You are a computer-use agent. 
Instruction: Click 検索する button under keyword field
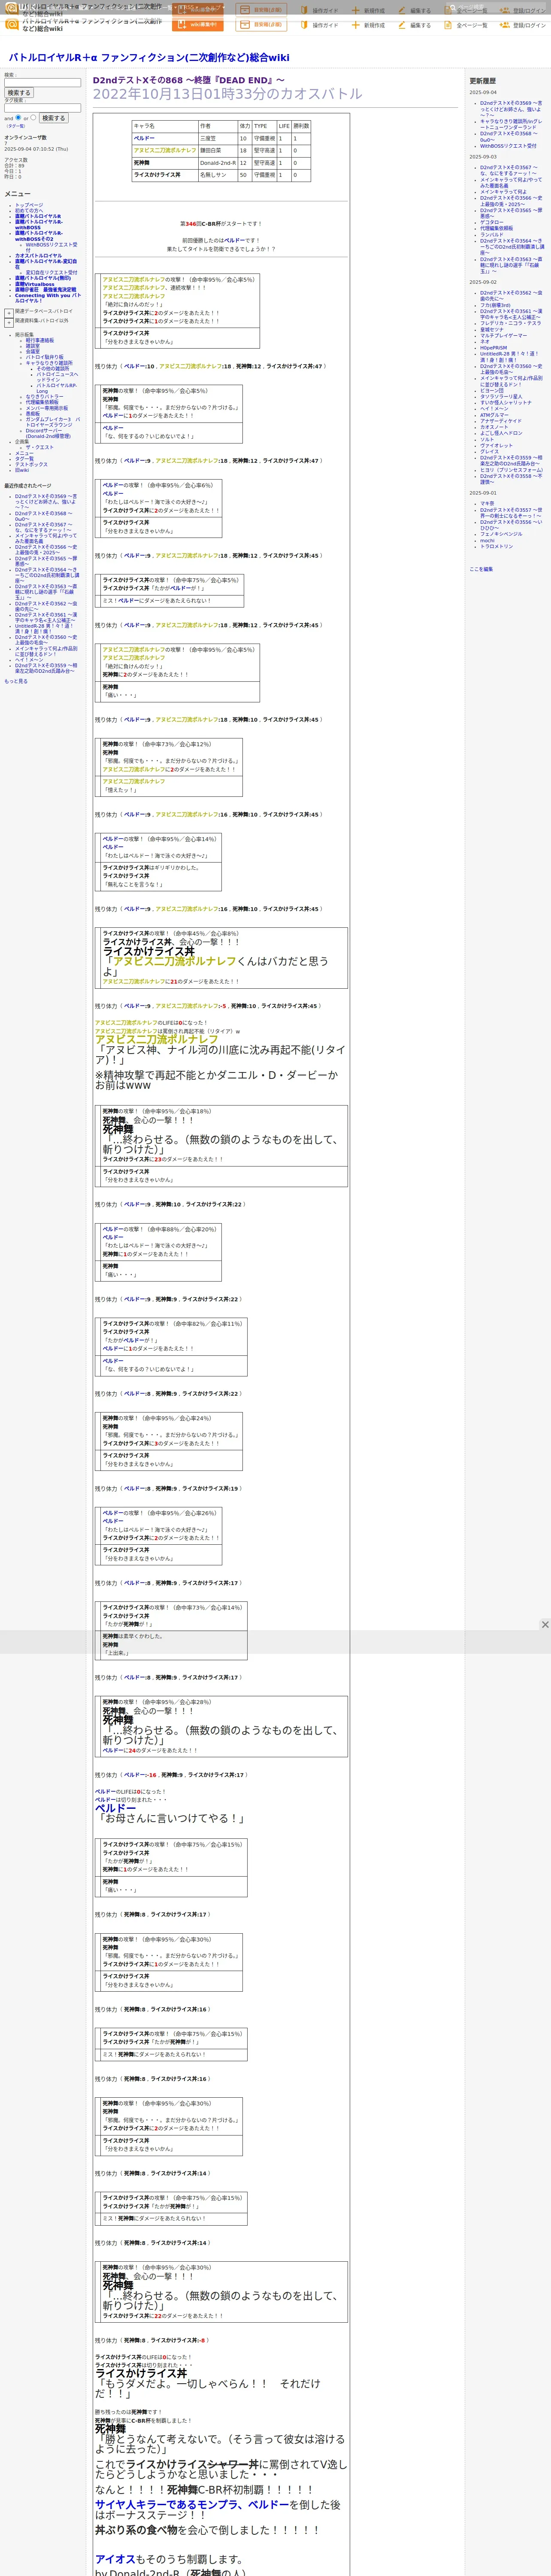point(19,93)
